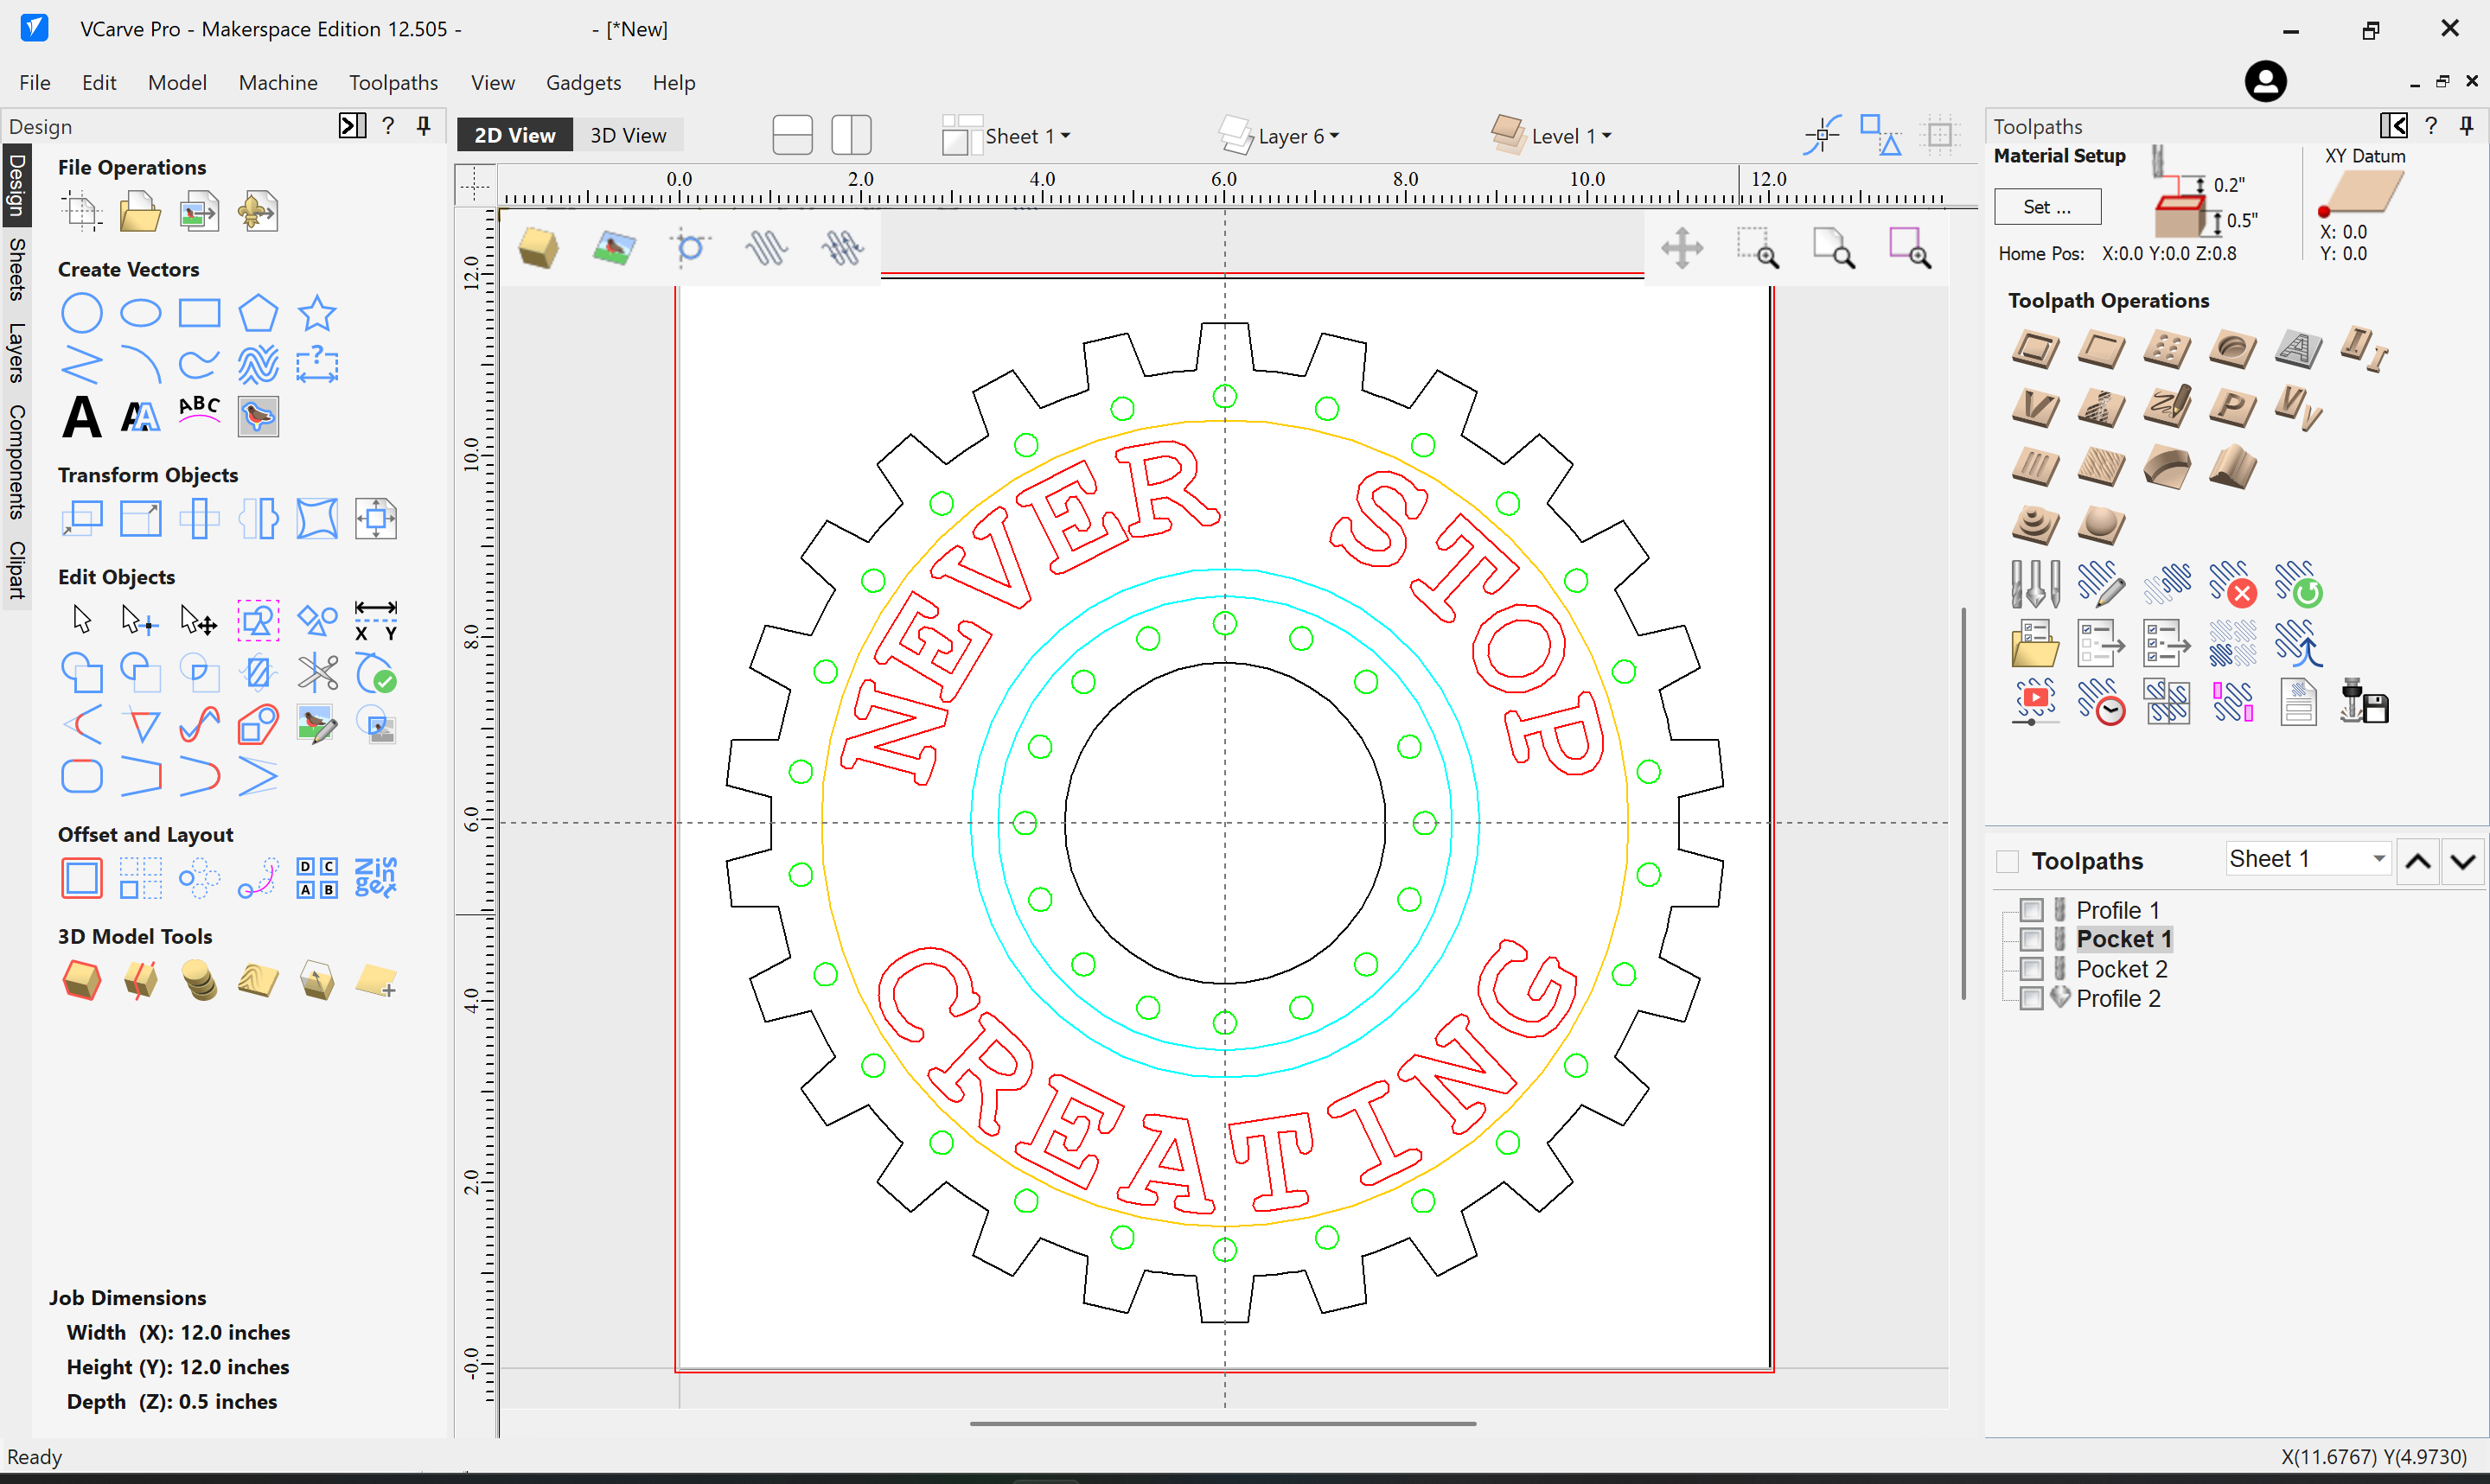The image size is (2490, 1484).
Task: Toggle the Toolpaths master checkbox
Action: [2007, 860]
